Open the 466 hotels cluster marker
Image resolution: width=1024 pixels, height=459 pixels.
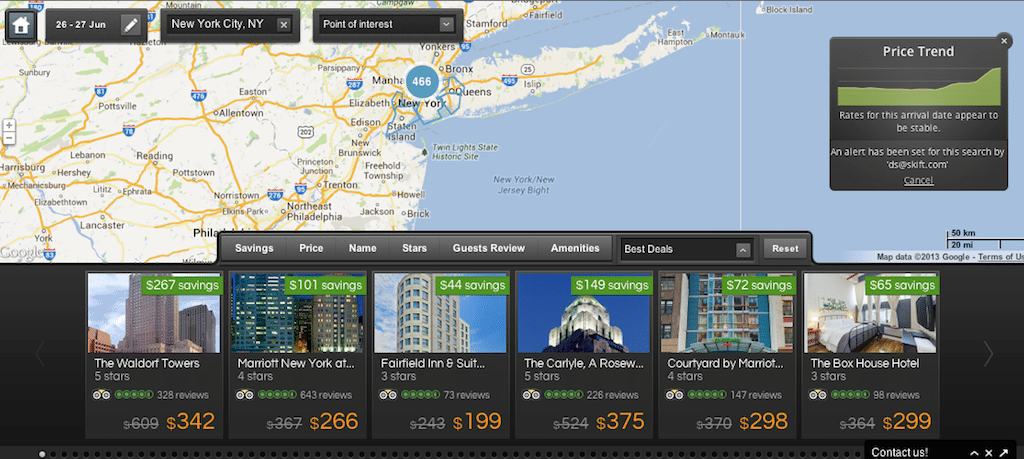(422, 82)
